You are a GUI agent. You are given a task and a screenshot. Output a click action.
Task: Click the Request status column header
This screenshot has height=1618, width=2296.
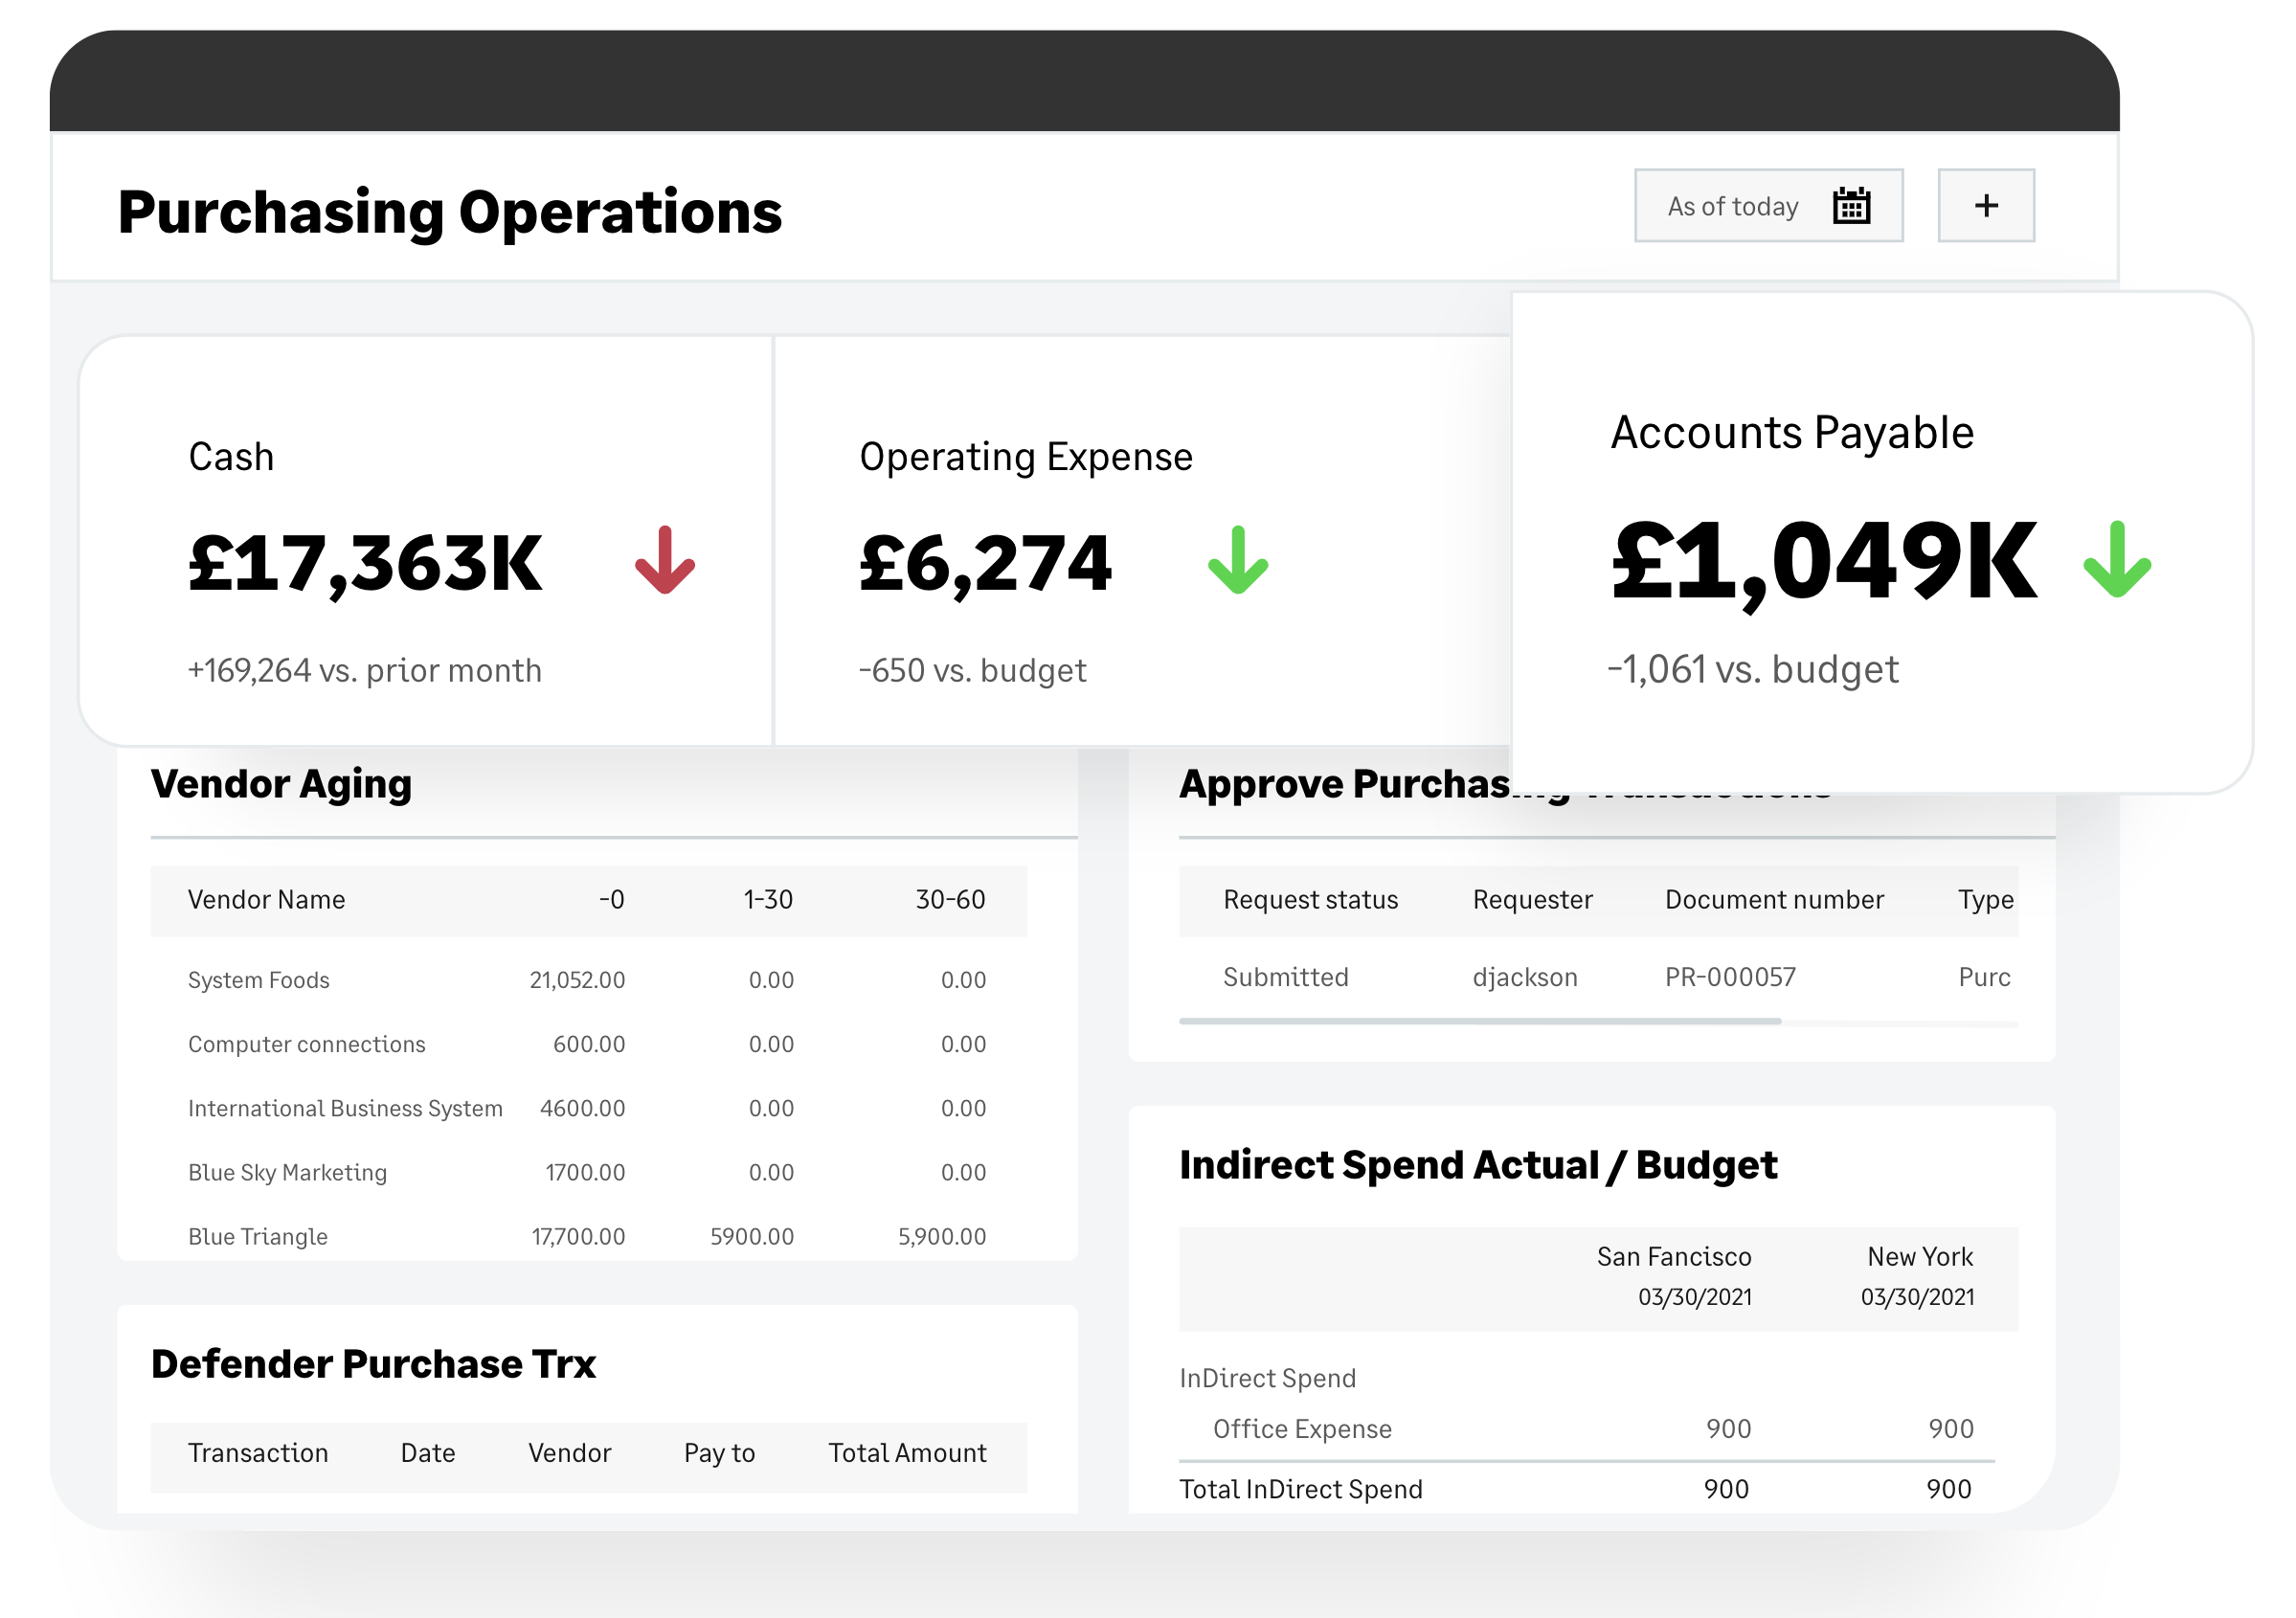tap(1311, 900)
